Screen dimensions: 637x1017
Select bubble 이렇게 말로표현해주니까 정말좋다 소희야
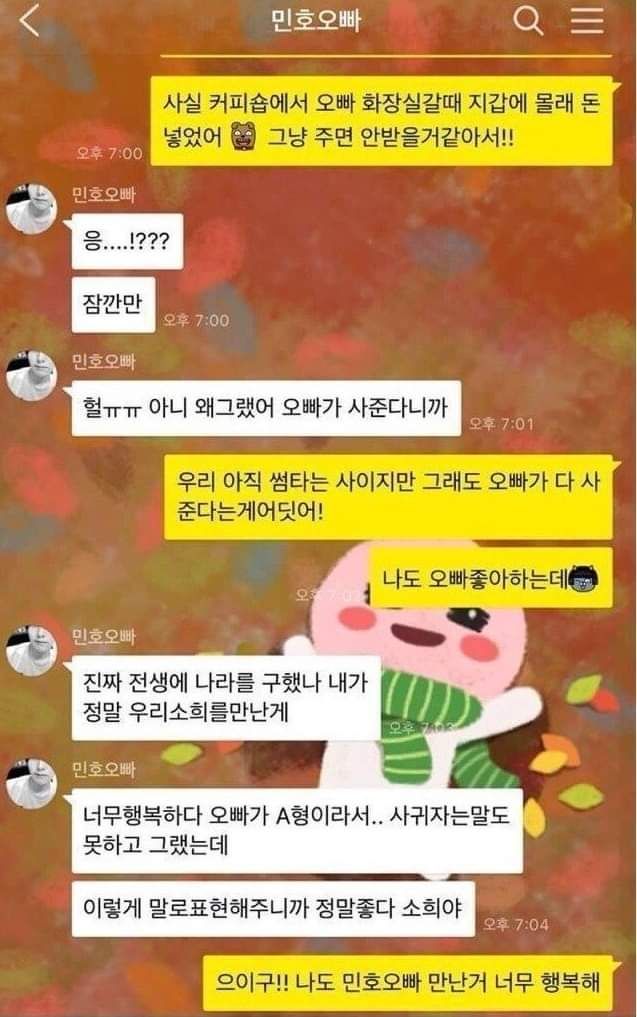click(x=273, y=909)
